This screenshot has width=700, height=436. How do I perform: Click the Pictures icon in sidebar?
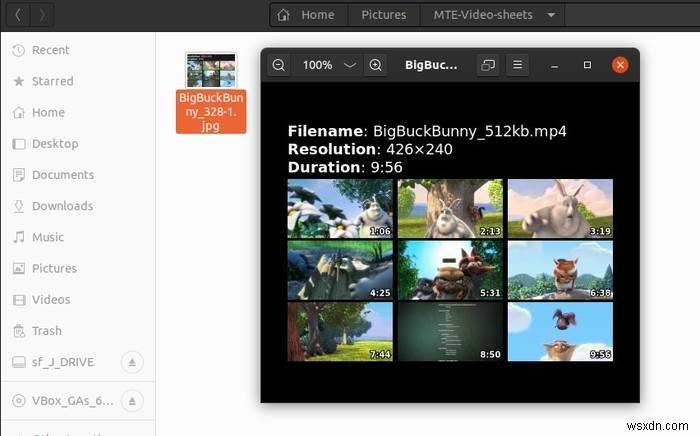coord(19,268)
